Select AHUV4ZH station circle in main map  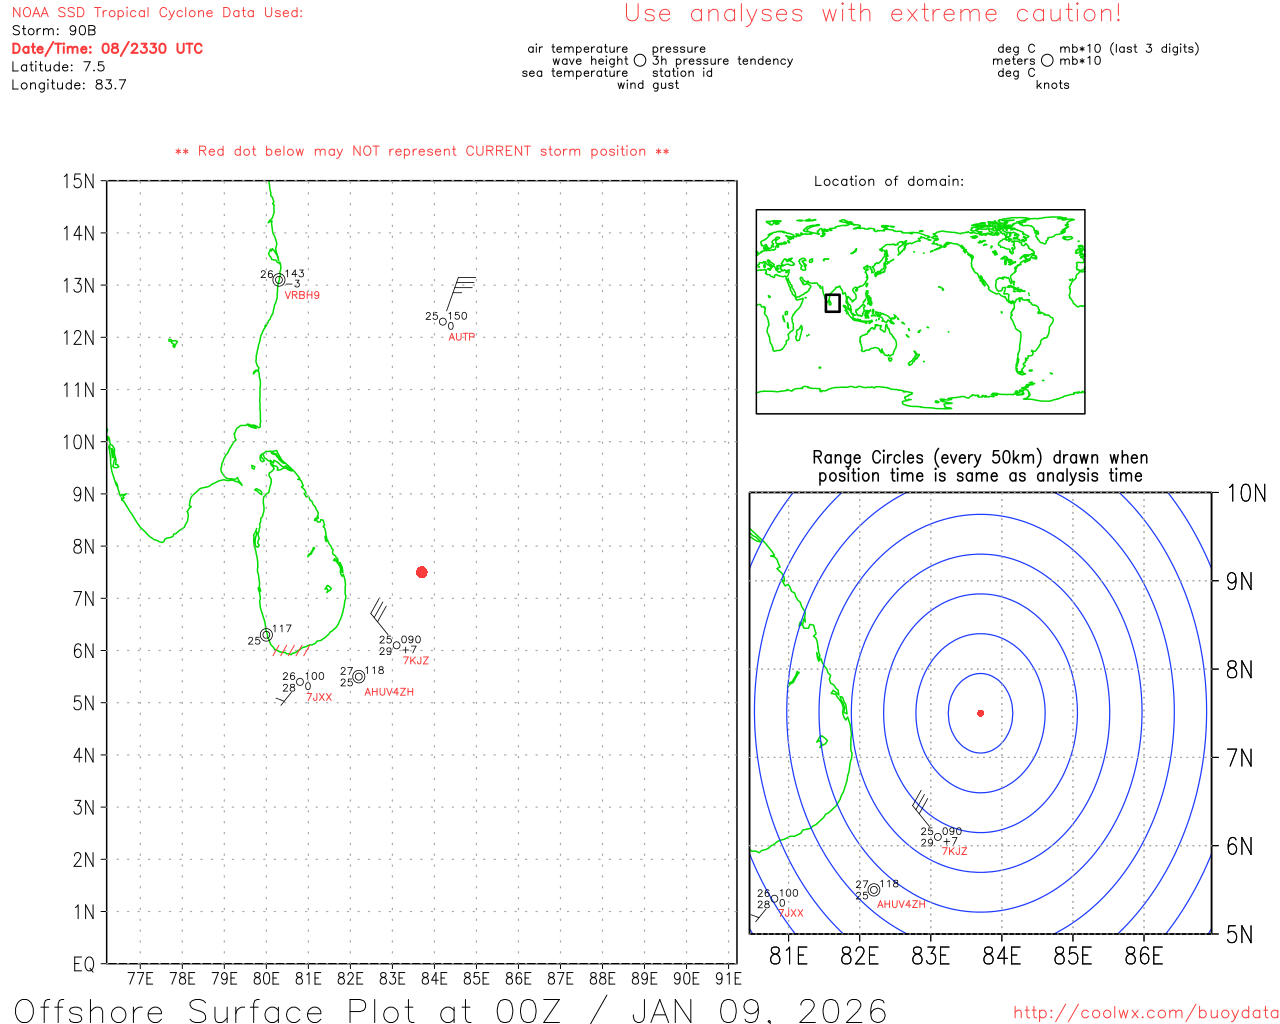359,677
